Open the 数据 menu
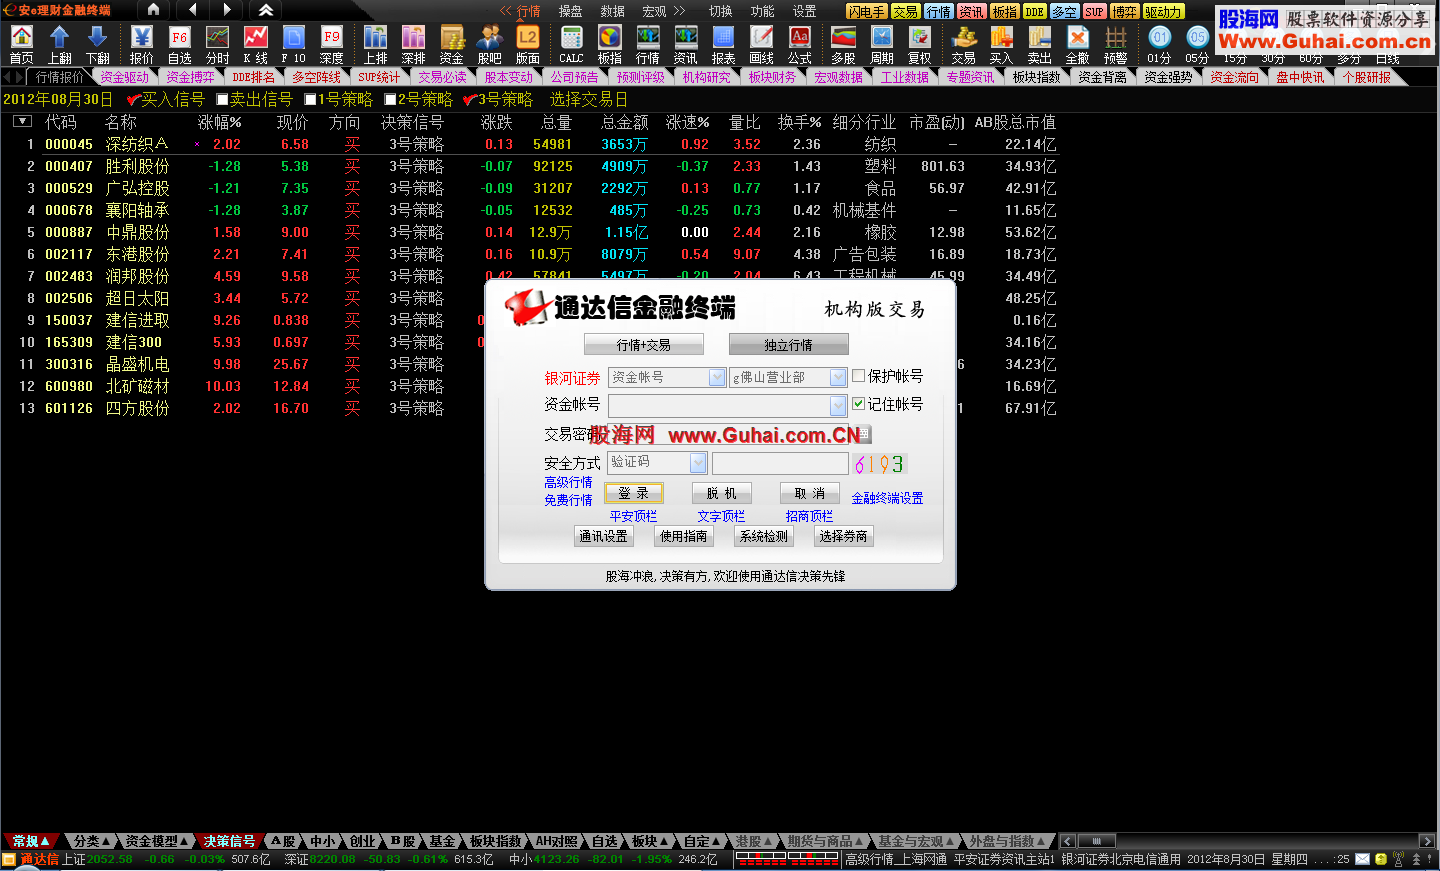The height and width of the screenshot is (871, 1440). tap(612, 11)
